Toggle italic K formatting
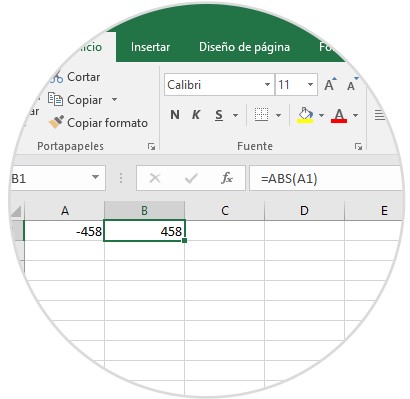This screenshot has width=410, height=399. point(196,115)
